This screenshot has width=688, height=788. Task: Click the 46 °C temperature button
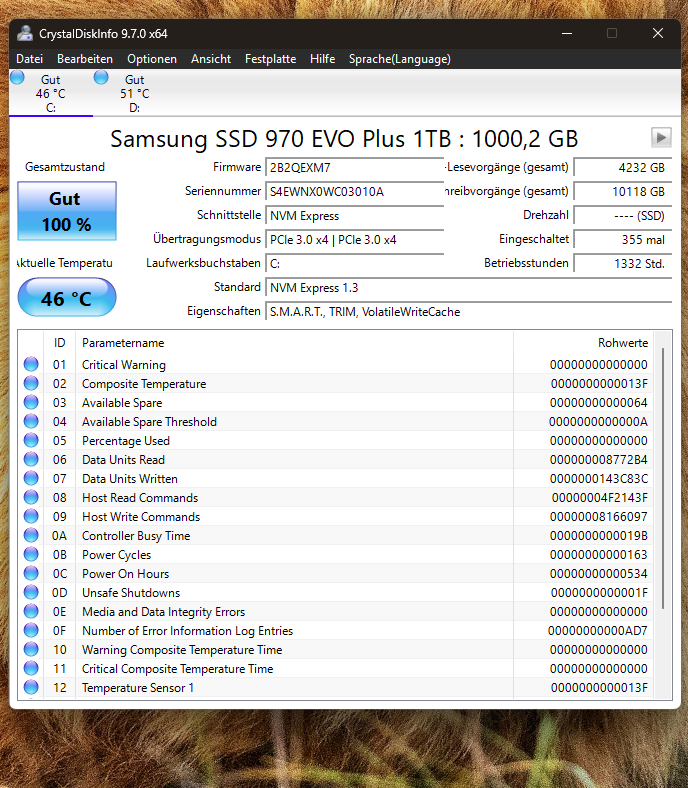pyautogui.click(x=67, y=298)
